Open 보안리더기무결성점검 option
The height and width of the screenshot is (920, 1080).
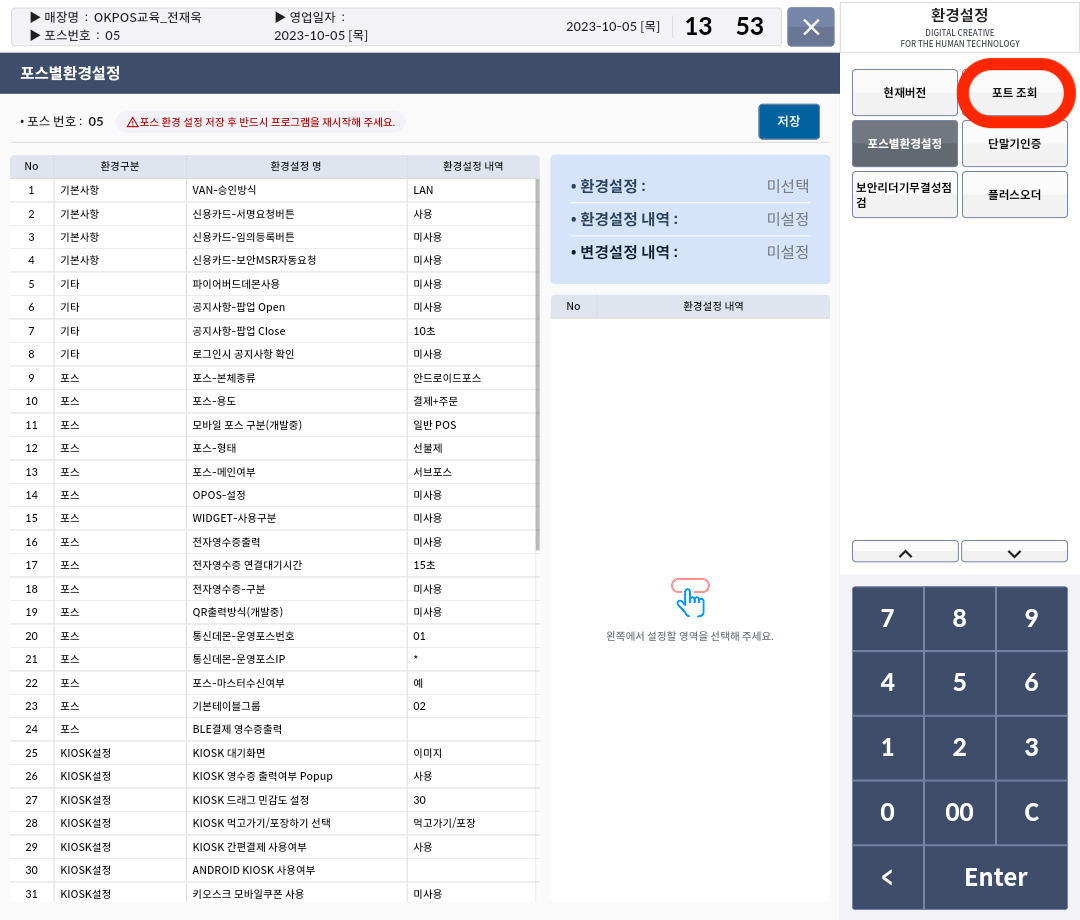pyautogui.click(x=904, y=194)
